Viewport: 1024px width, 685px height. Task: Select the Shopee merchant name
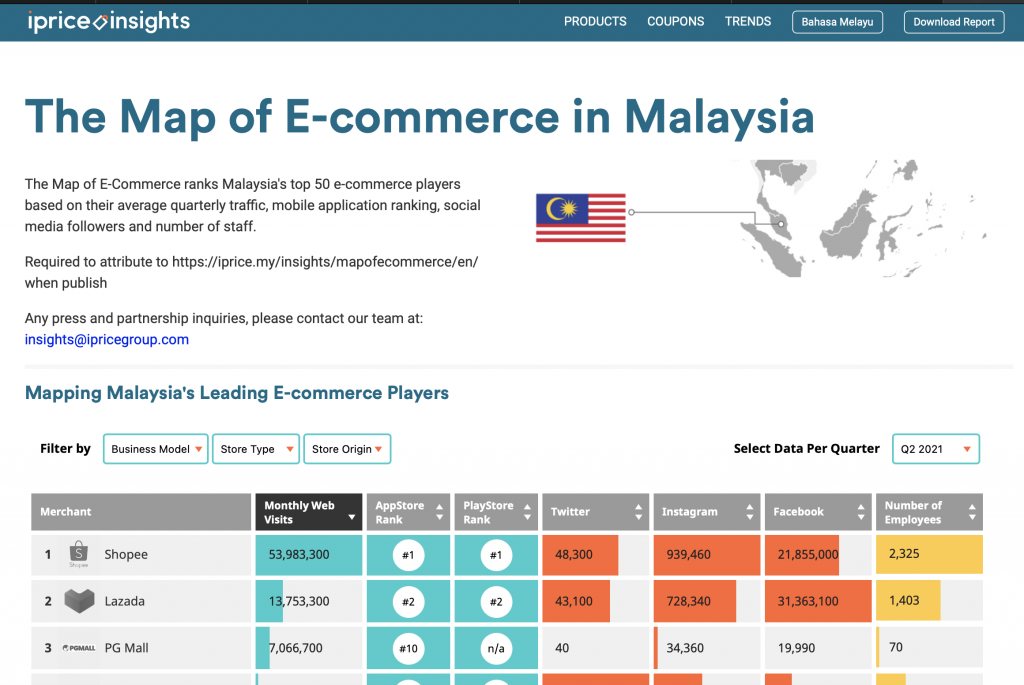126,554
